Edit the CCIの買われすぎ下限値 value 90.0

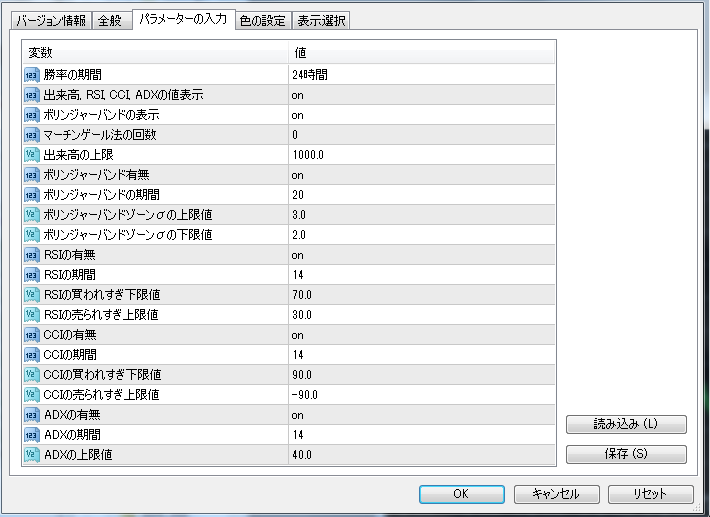pos(422,375)
